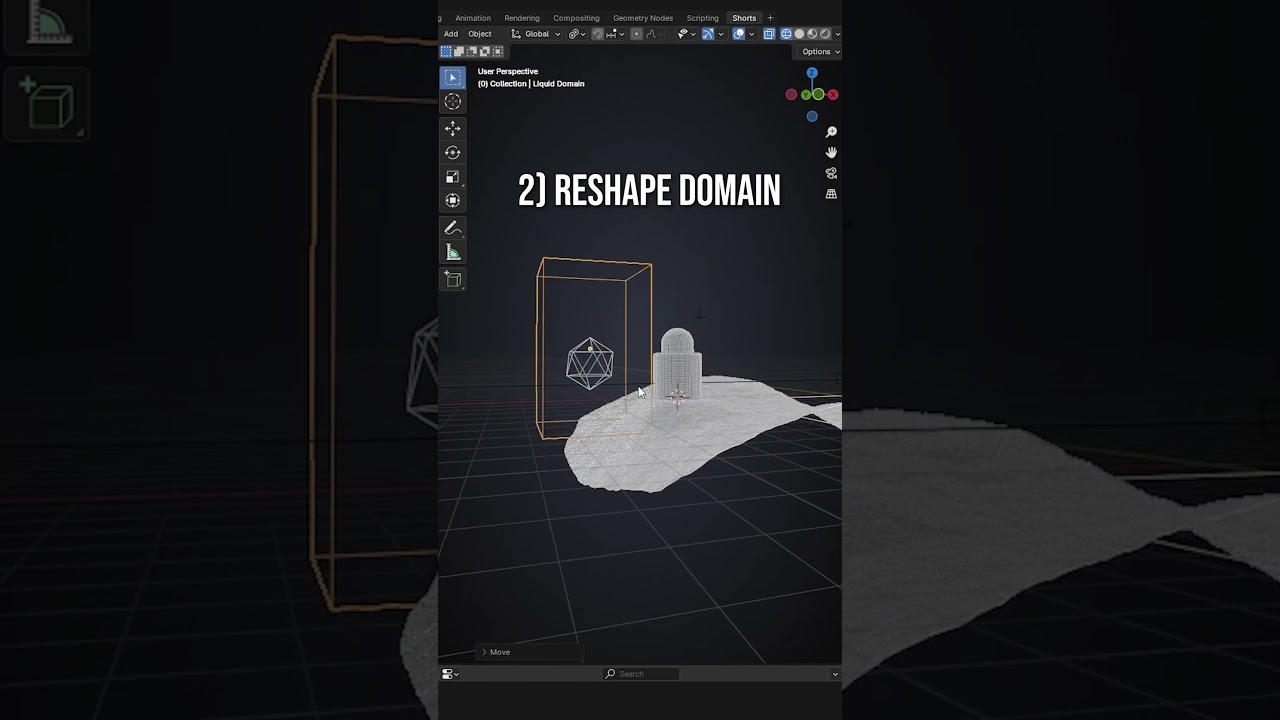This screenshot has height=720, width=1280.
Task: Open the Global transform orientation dropdown
Action: click(537, 34)
